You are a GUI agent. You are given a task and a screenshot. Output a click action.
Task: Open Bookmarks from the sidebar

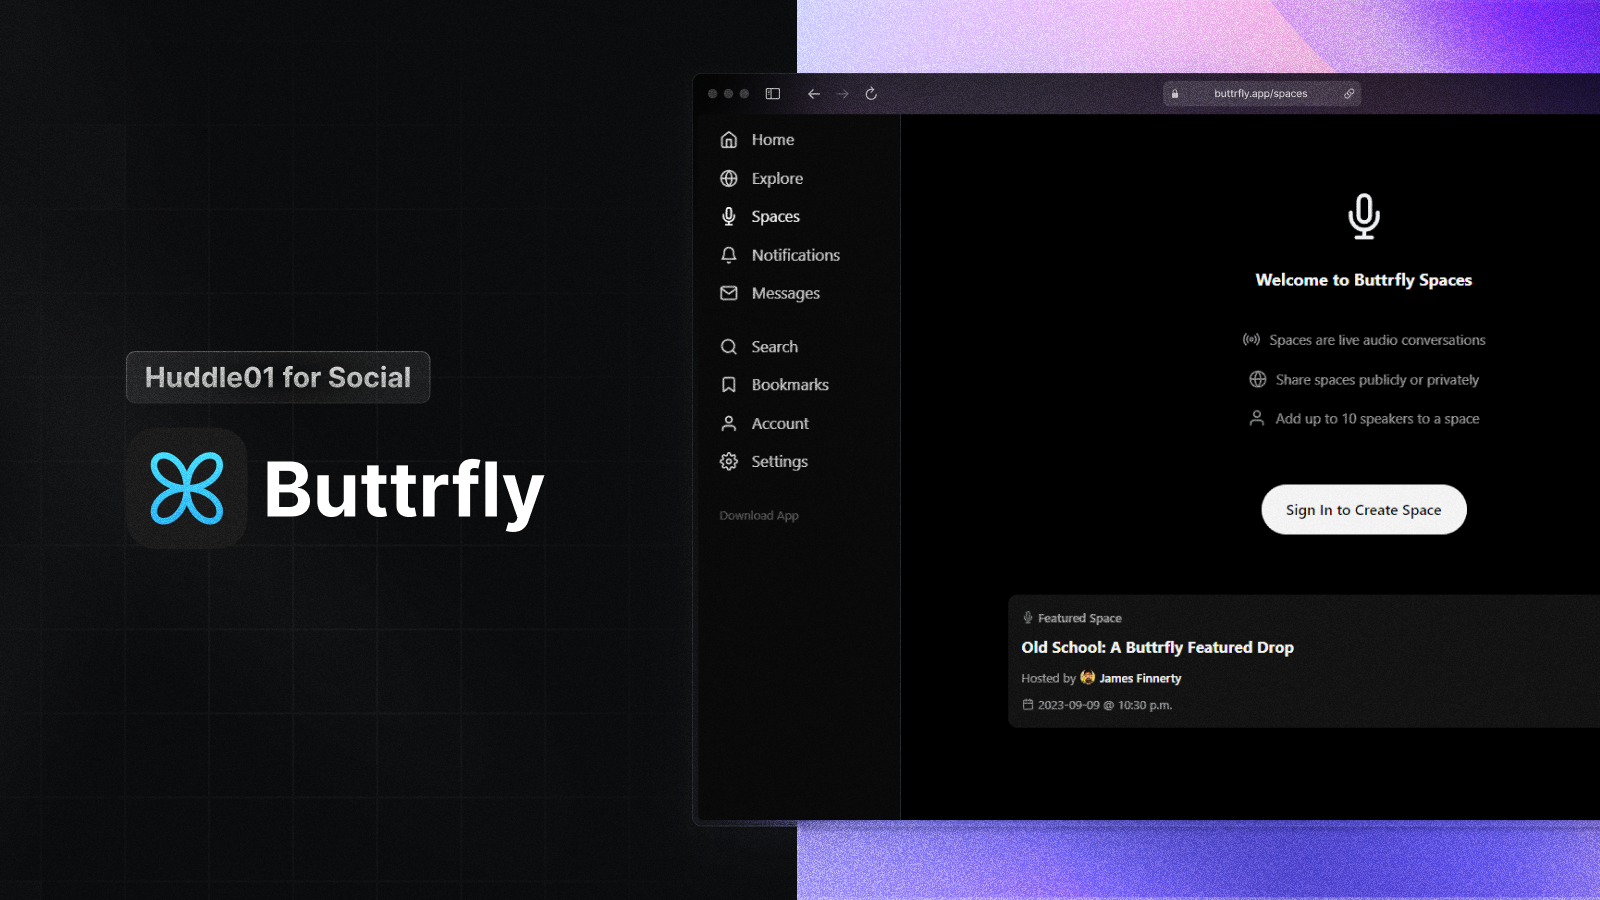pyautogui.click(x=790, y=385)
